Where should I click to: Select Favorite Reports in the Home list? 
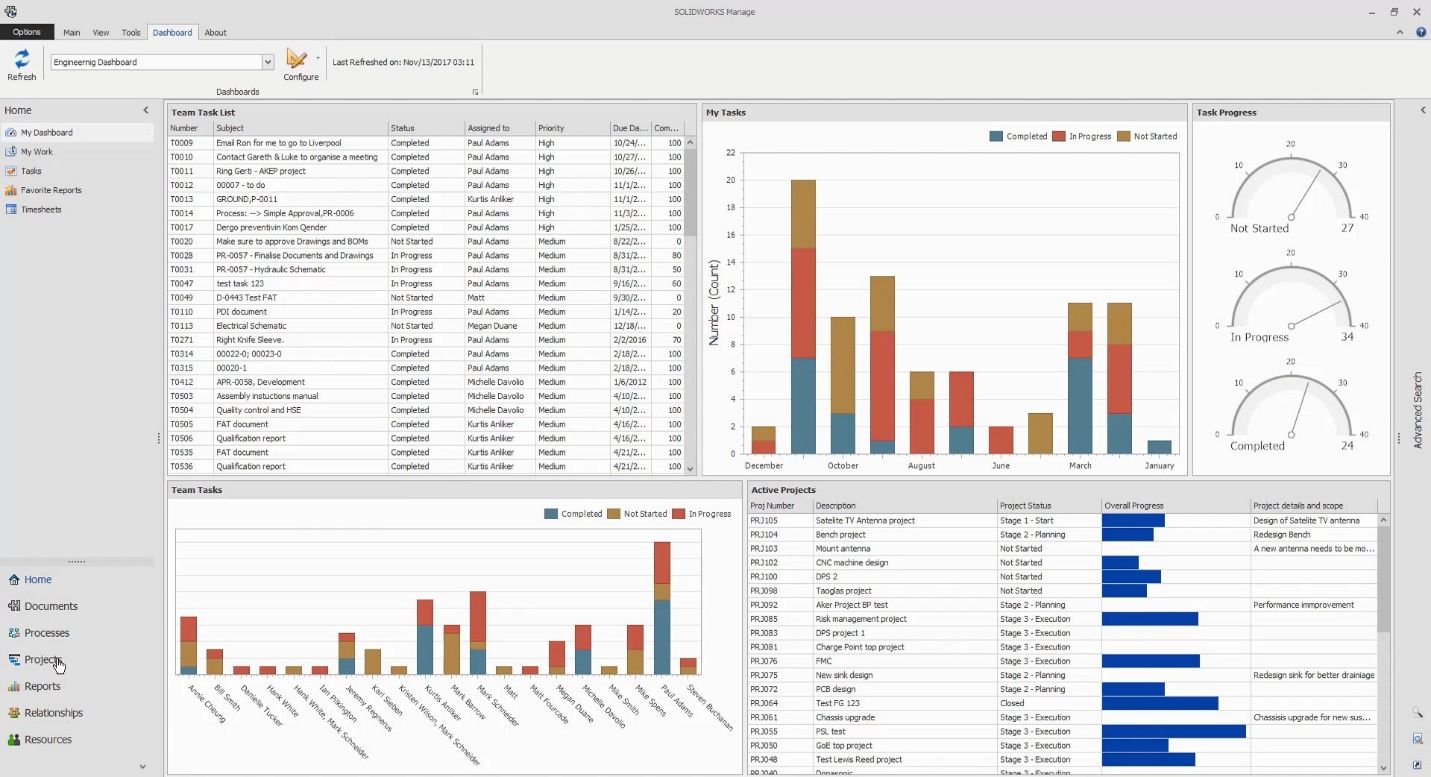point(51,190)
